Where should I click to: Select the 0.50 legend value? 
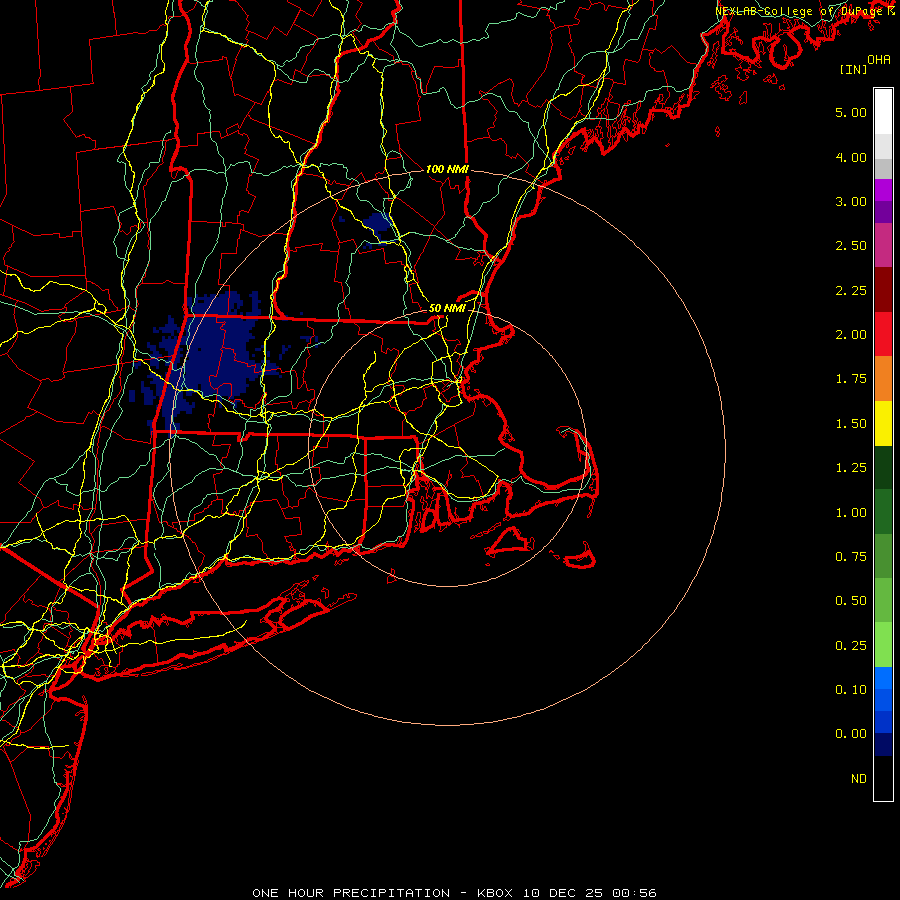pos(851,601)
